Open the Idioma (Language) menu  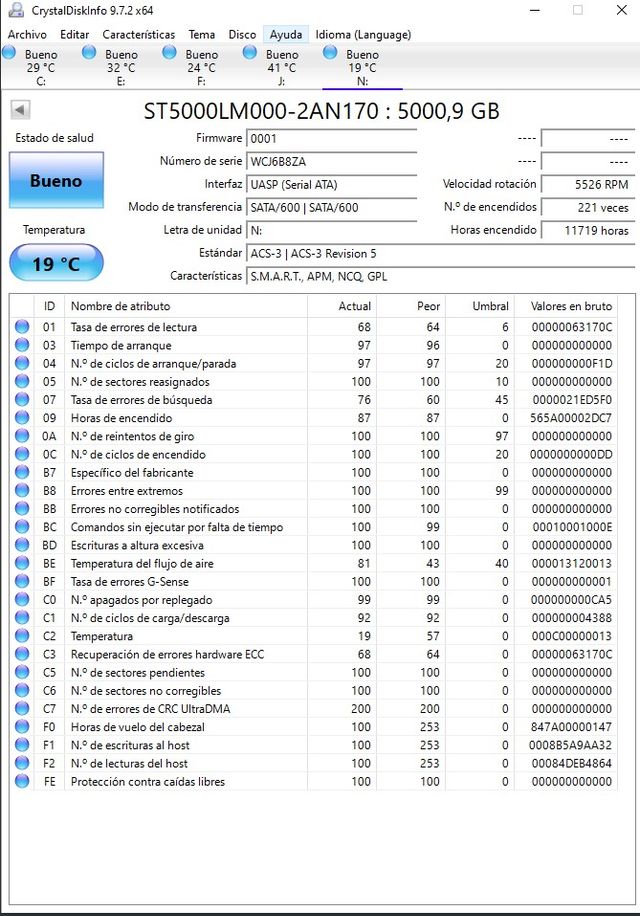pyautogui.click(x=363, y=34)
